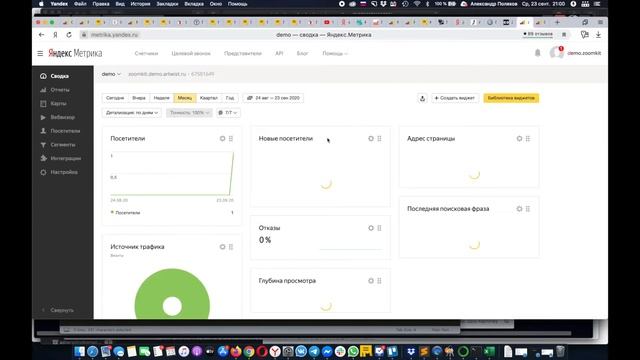The width and height of the screenshot is (640, 360).
Task: Click the Интеграции puzzle icon
Action: 43,158
